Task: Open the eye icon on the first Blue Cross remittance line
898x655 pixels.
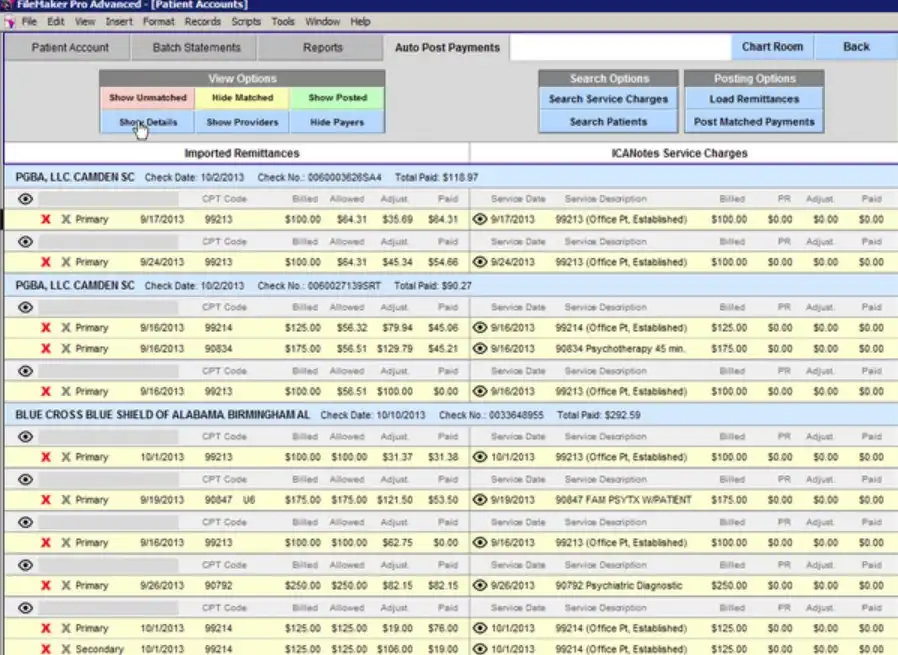Action: 24,435
